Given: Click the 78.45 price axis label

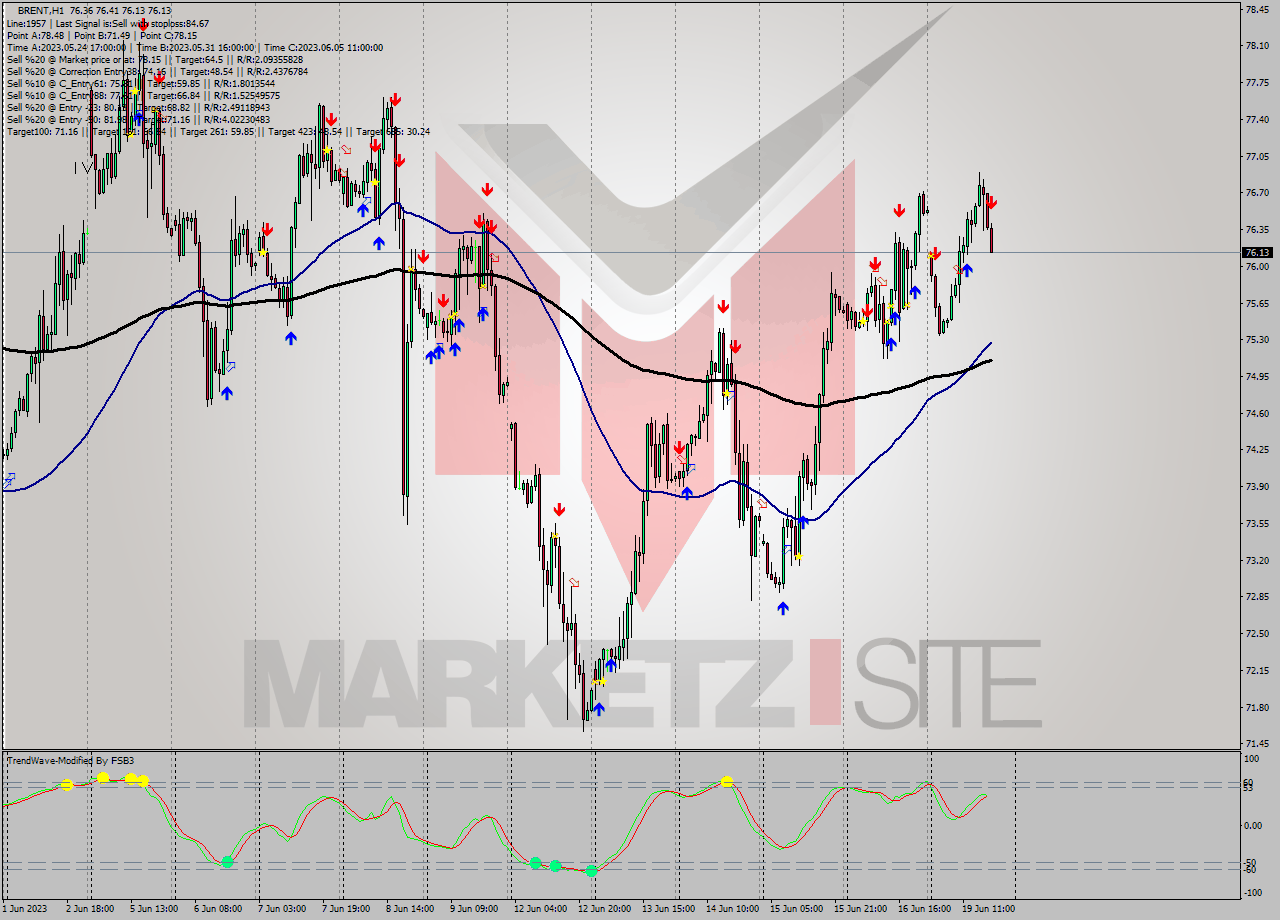Looking at the screenshot, I should click(1257, 9).
